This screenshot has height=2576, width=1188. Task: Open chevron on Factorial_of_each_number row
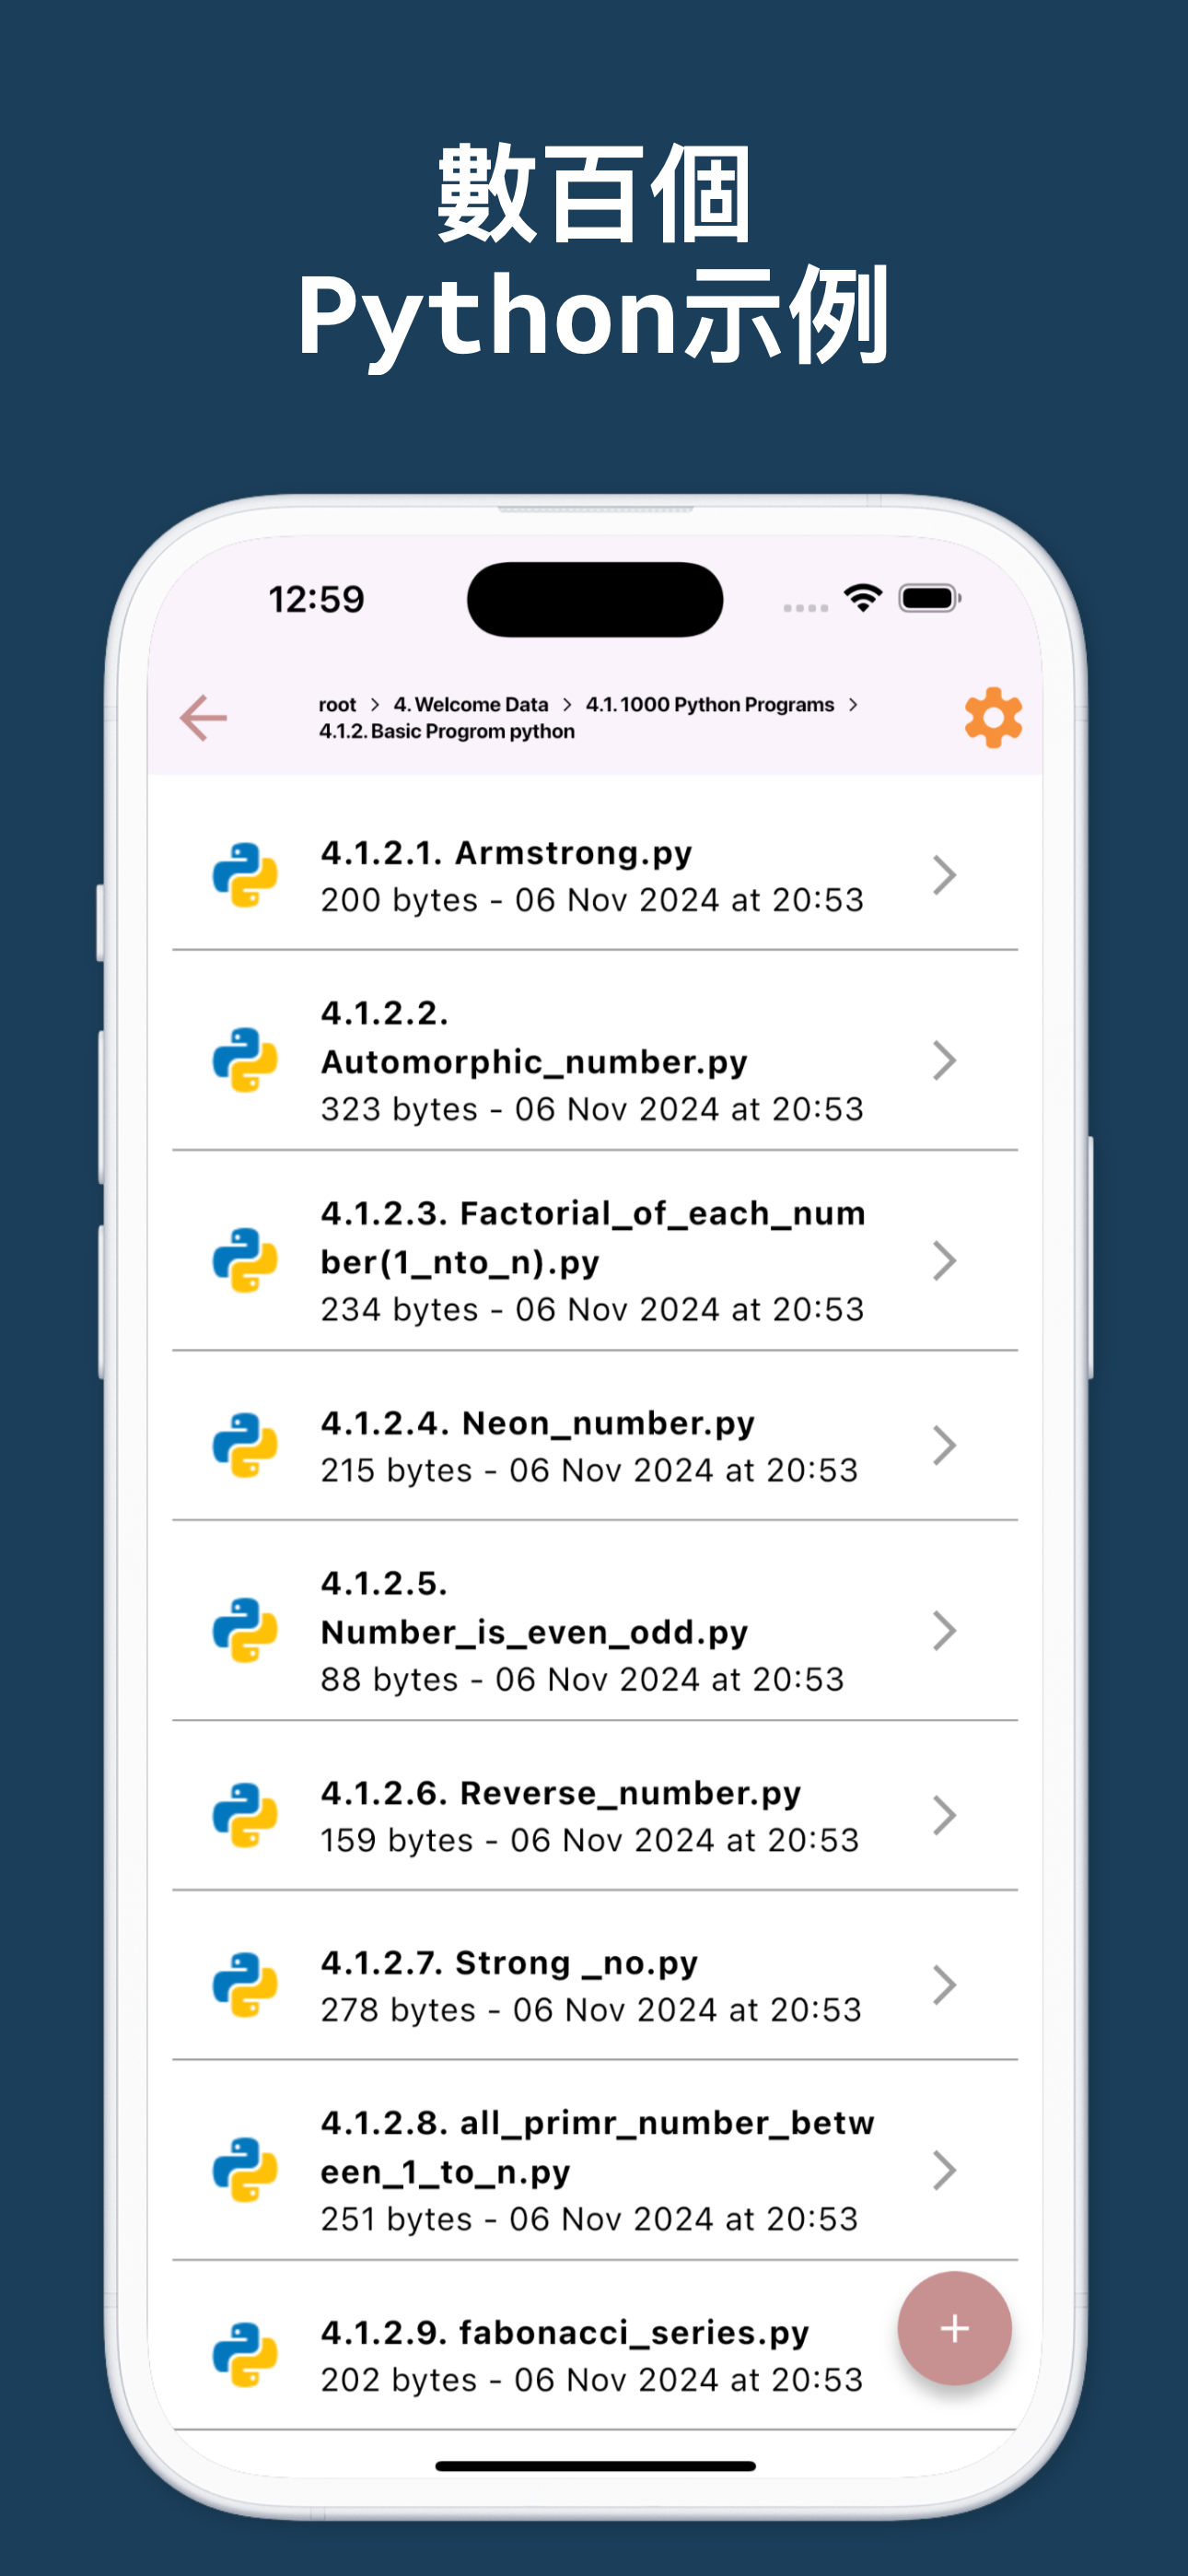tap(944, 1260)
